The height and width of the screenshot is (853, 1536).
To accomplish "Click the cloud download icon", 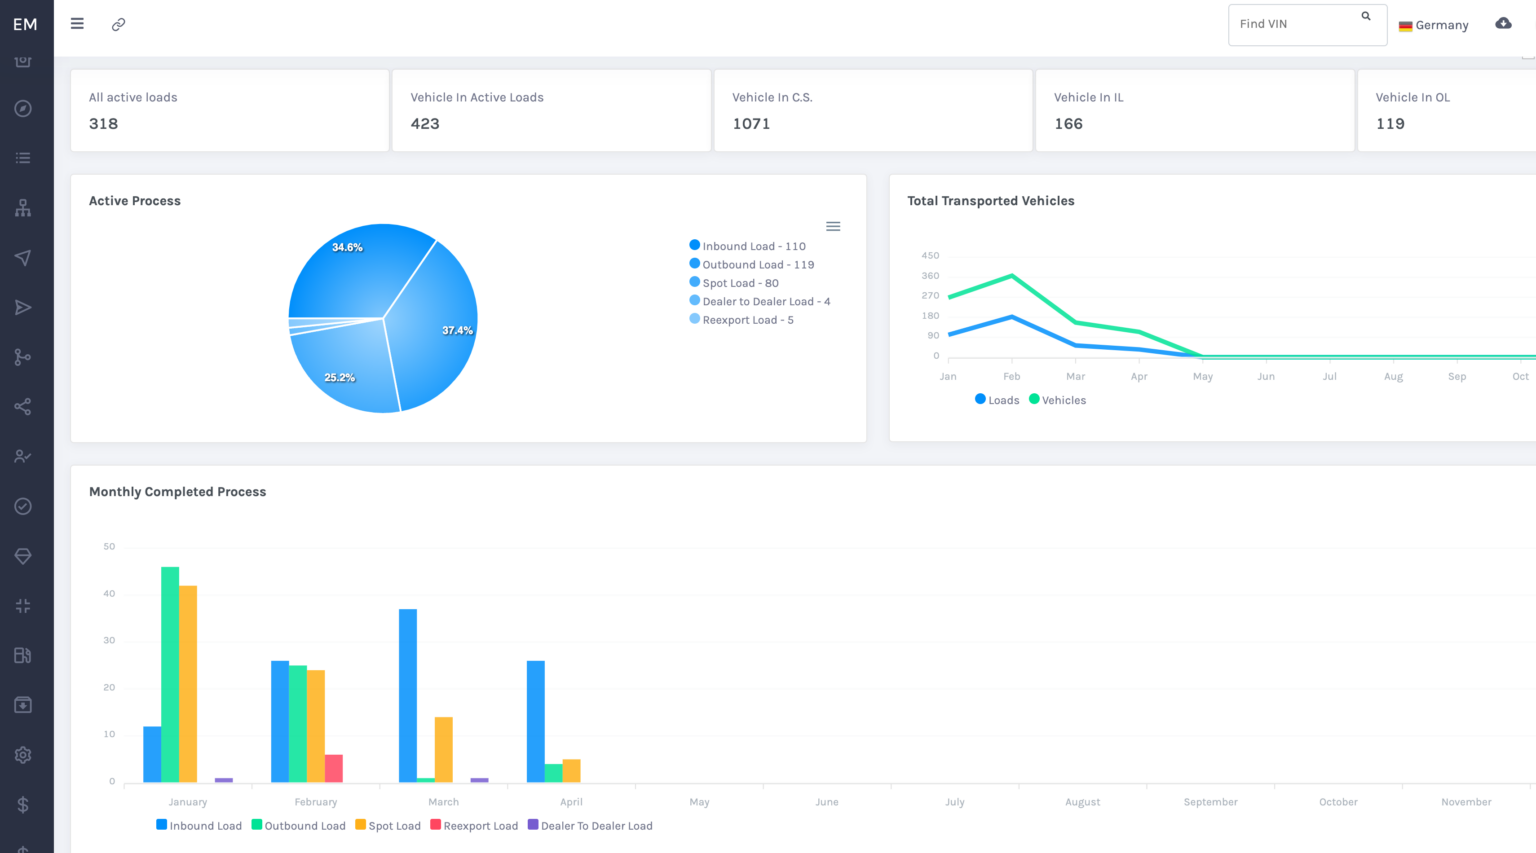I will click(x=1503, y=24).
